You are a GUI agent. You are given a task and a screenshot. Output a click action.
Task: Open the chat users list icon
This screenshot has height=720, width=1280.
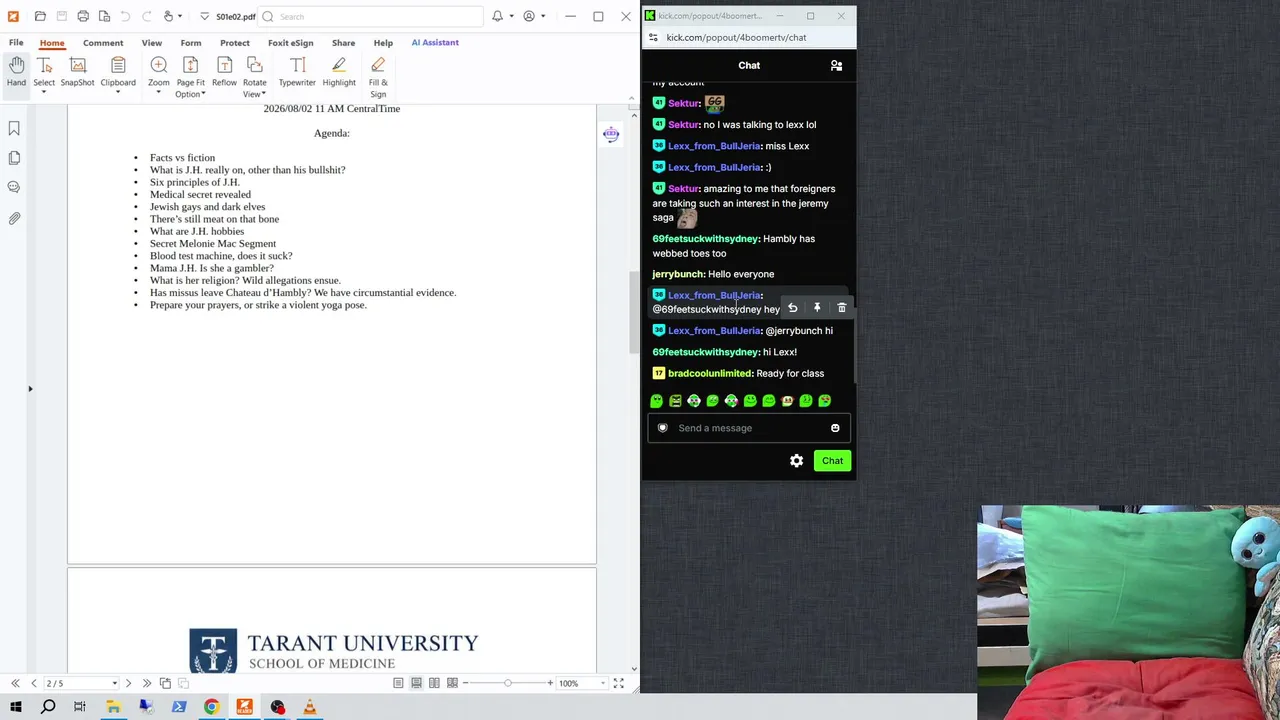[836, 65]
